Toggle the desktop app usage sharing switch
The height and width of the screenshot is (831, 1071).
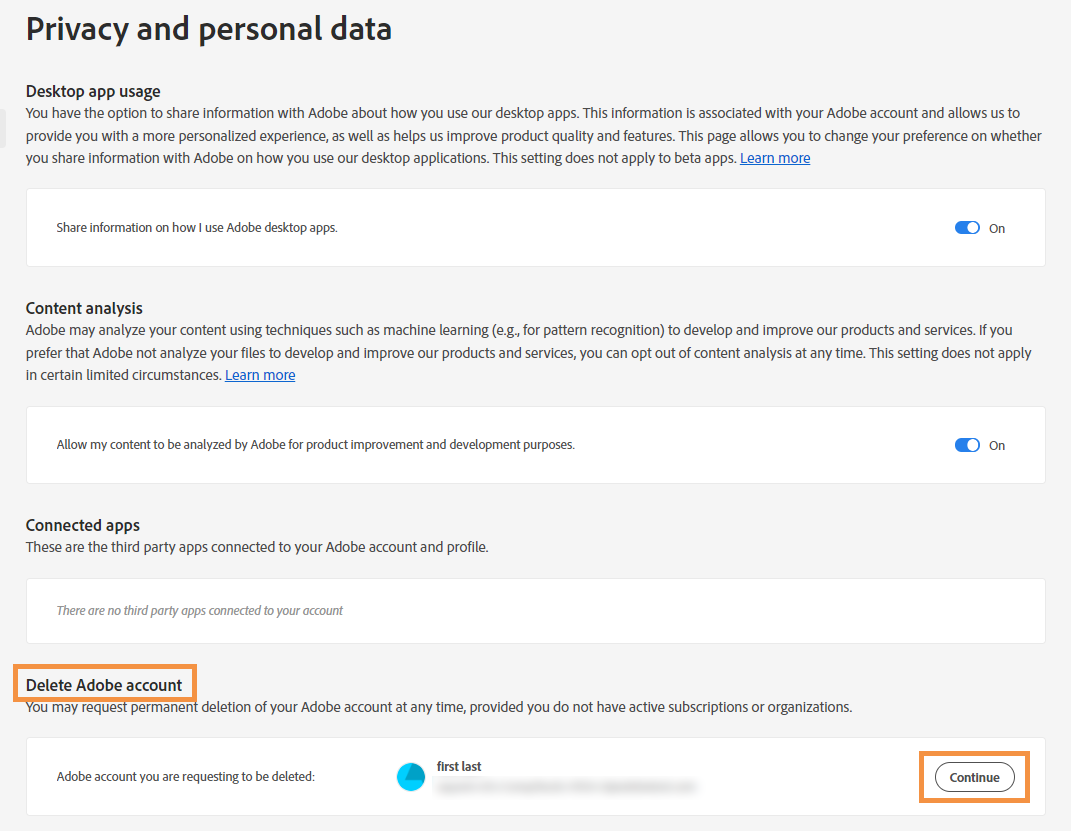point(966,228)
